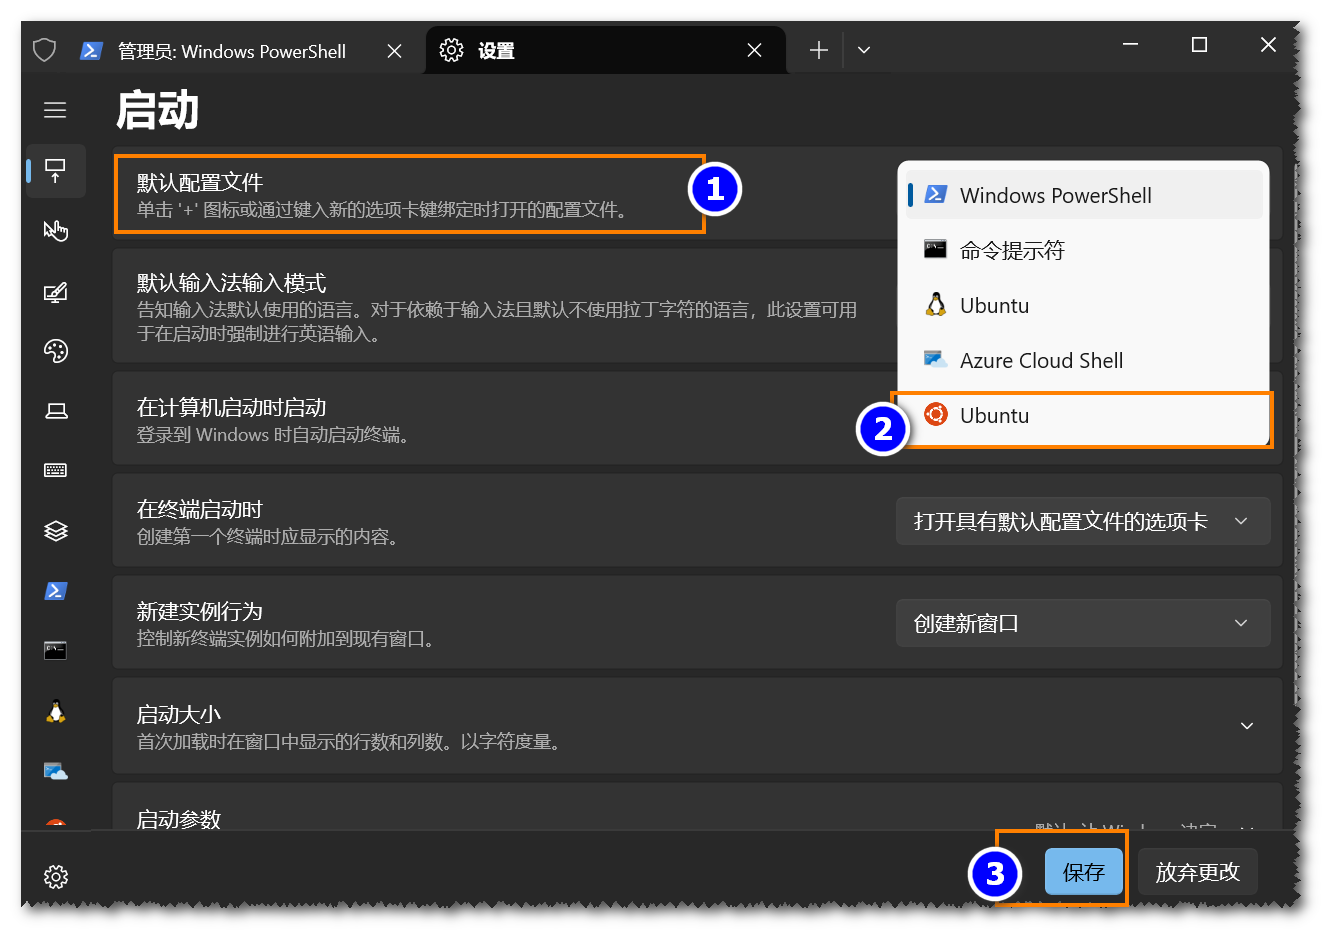1328x935 pixels.
Task: Open the 创建新窗口 dropdown
Action: tap(1083, 623)
